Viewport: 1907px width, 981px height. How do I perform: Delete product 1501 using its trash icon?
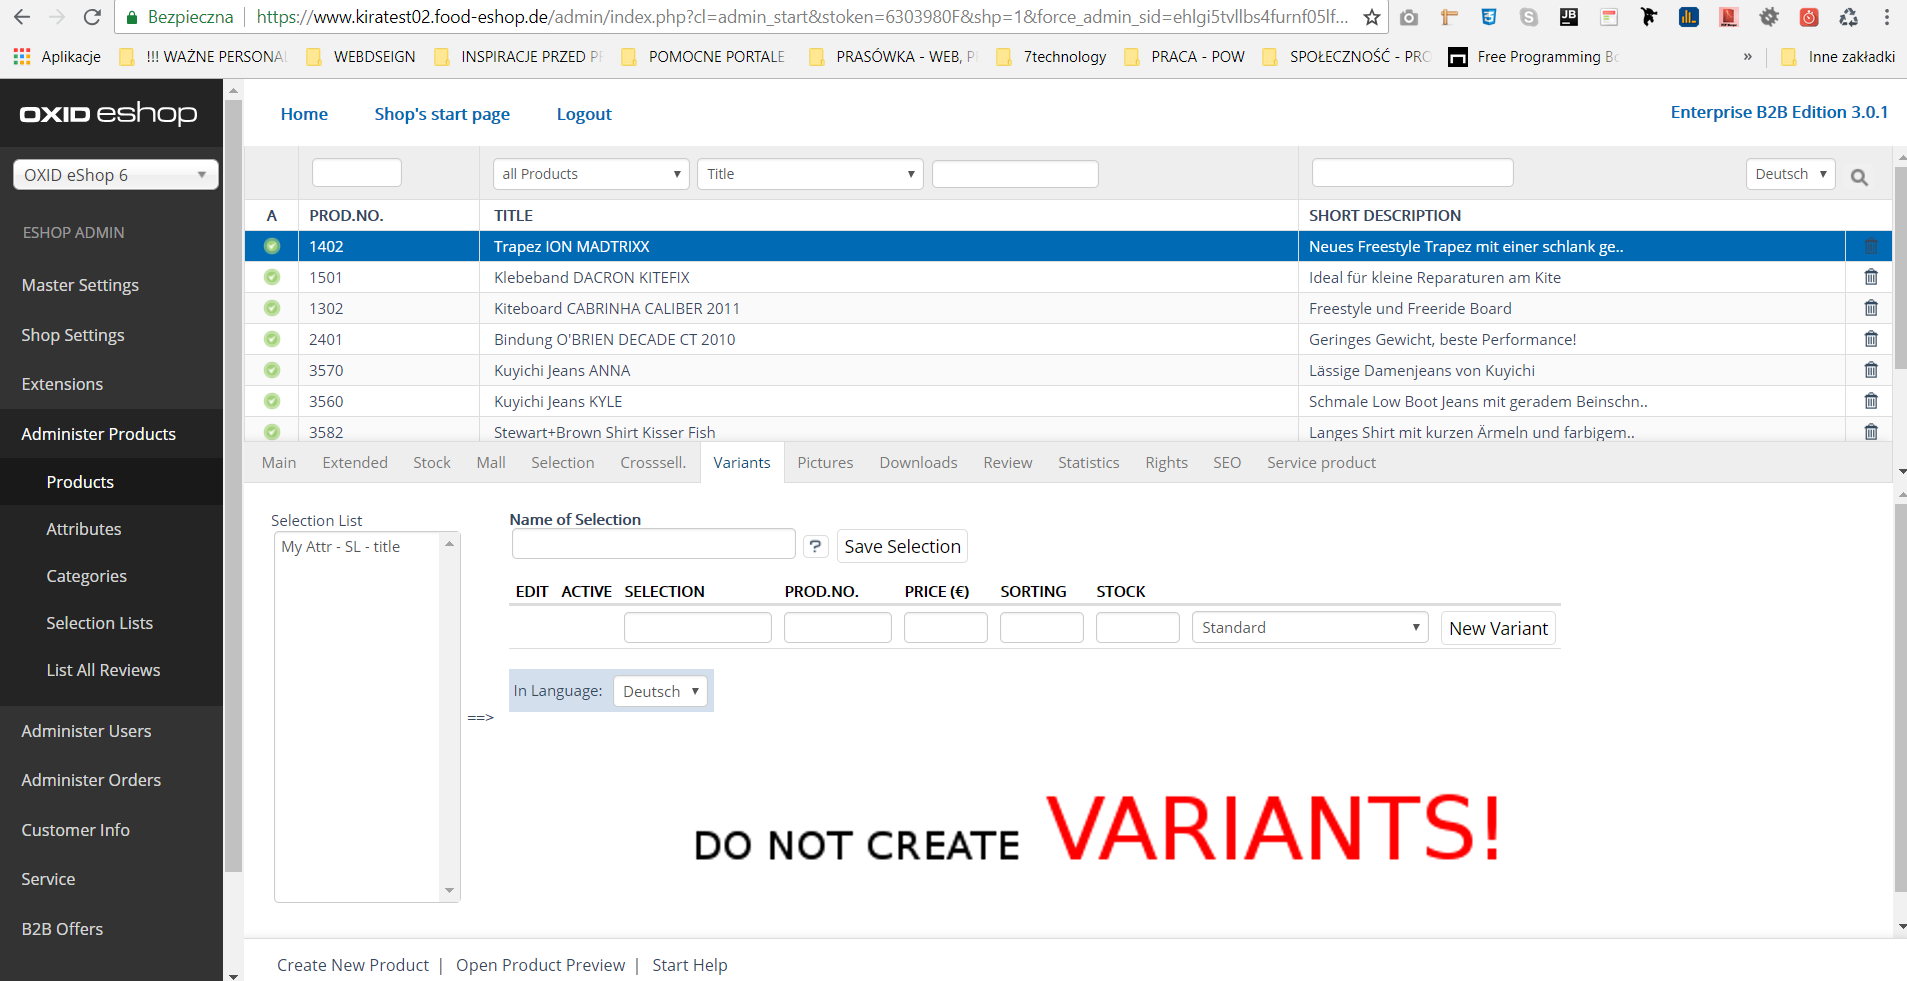[x=1870, y=277]
